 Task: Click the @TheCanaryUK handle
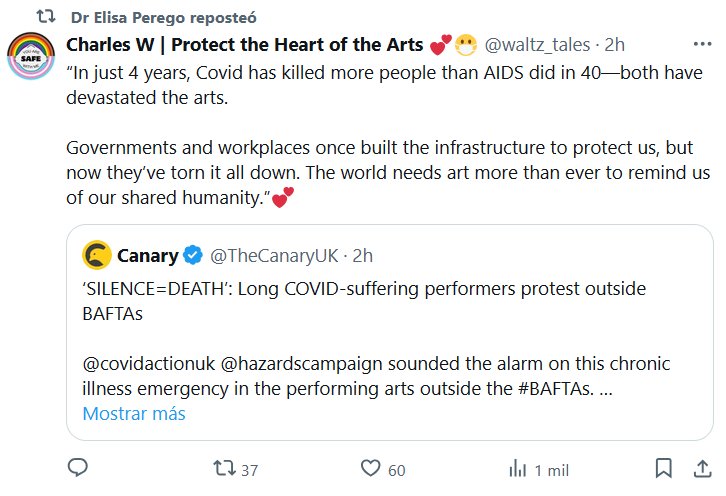(270, 256)
